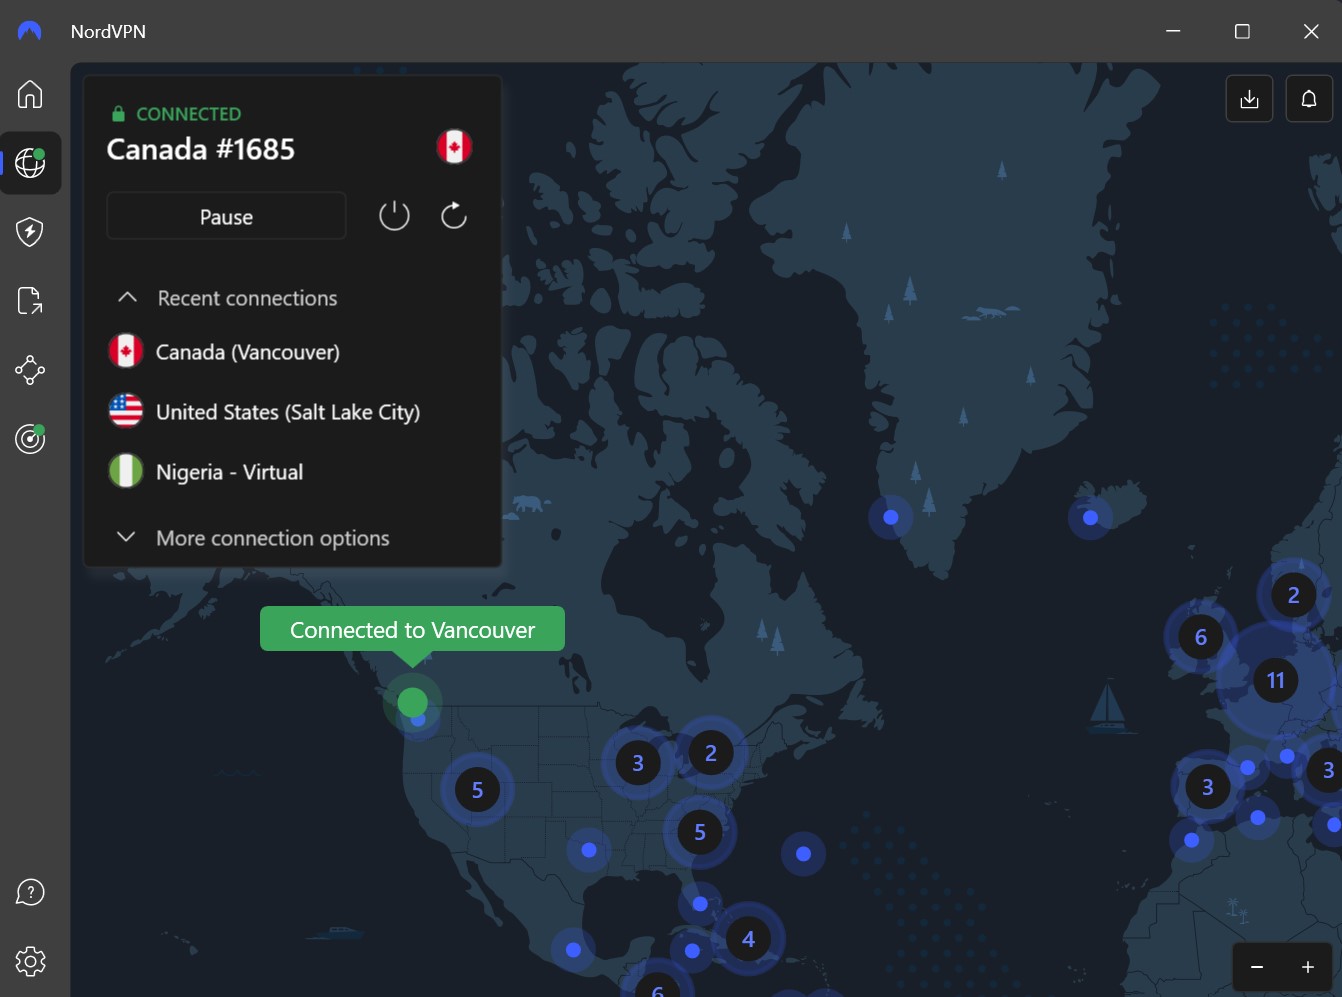Disconnect using the power icon
The height and width of the screenshot is (997, 1342).
(394, 215)
